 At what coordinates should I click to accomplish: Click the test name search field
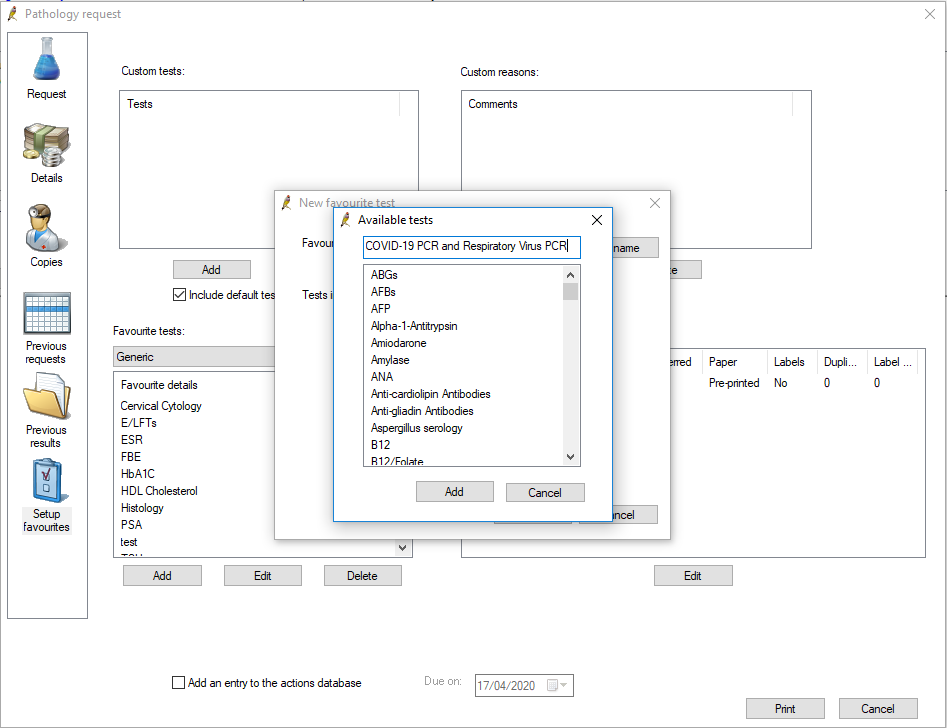coord(471,246)
